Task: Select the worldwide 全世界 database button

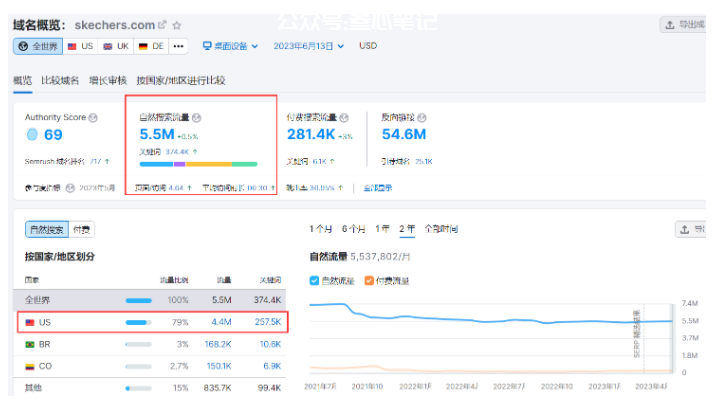Action: coord(38,46)
